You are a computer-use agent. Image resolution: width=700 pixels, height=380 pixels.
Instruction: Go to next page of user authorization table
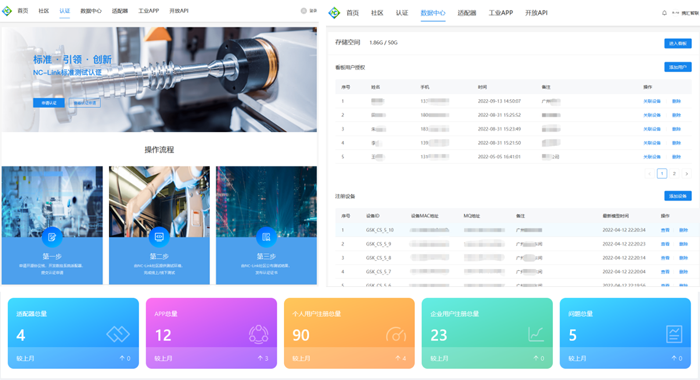pos(687,173)
